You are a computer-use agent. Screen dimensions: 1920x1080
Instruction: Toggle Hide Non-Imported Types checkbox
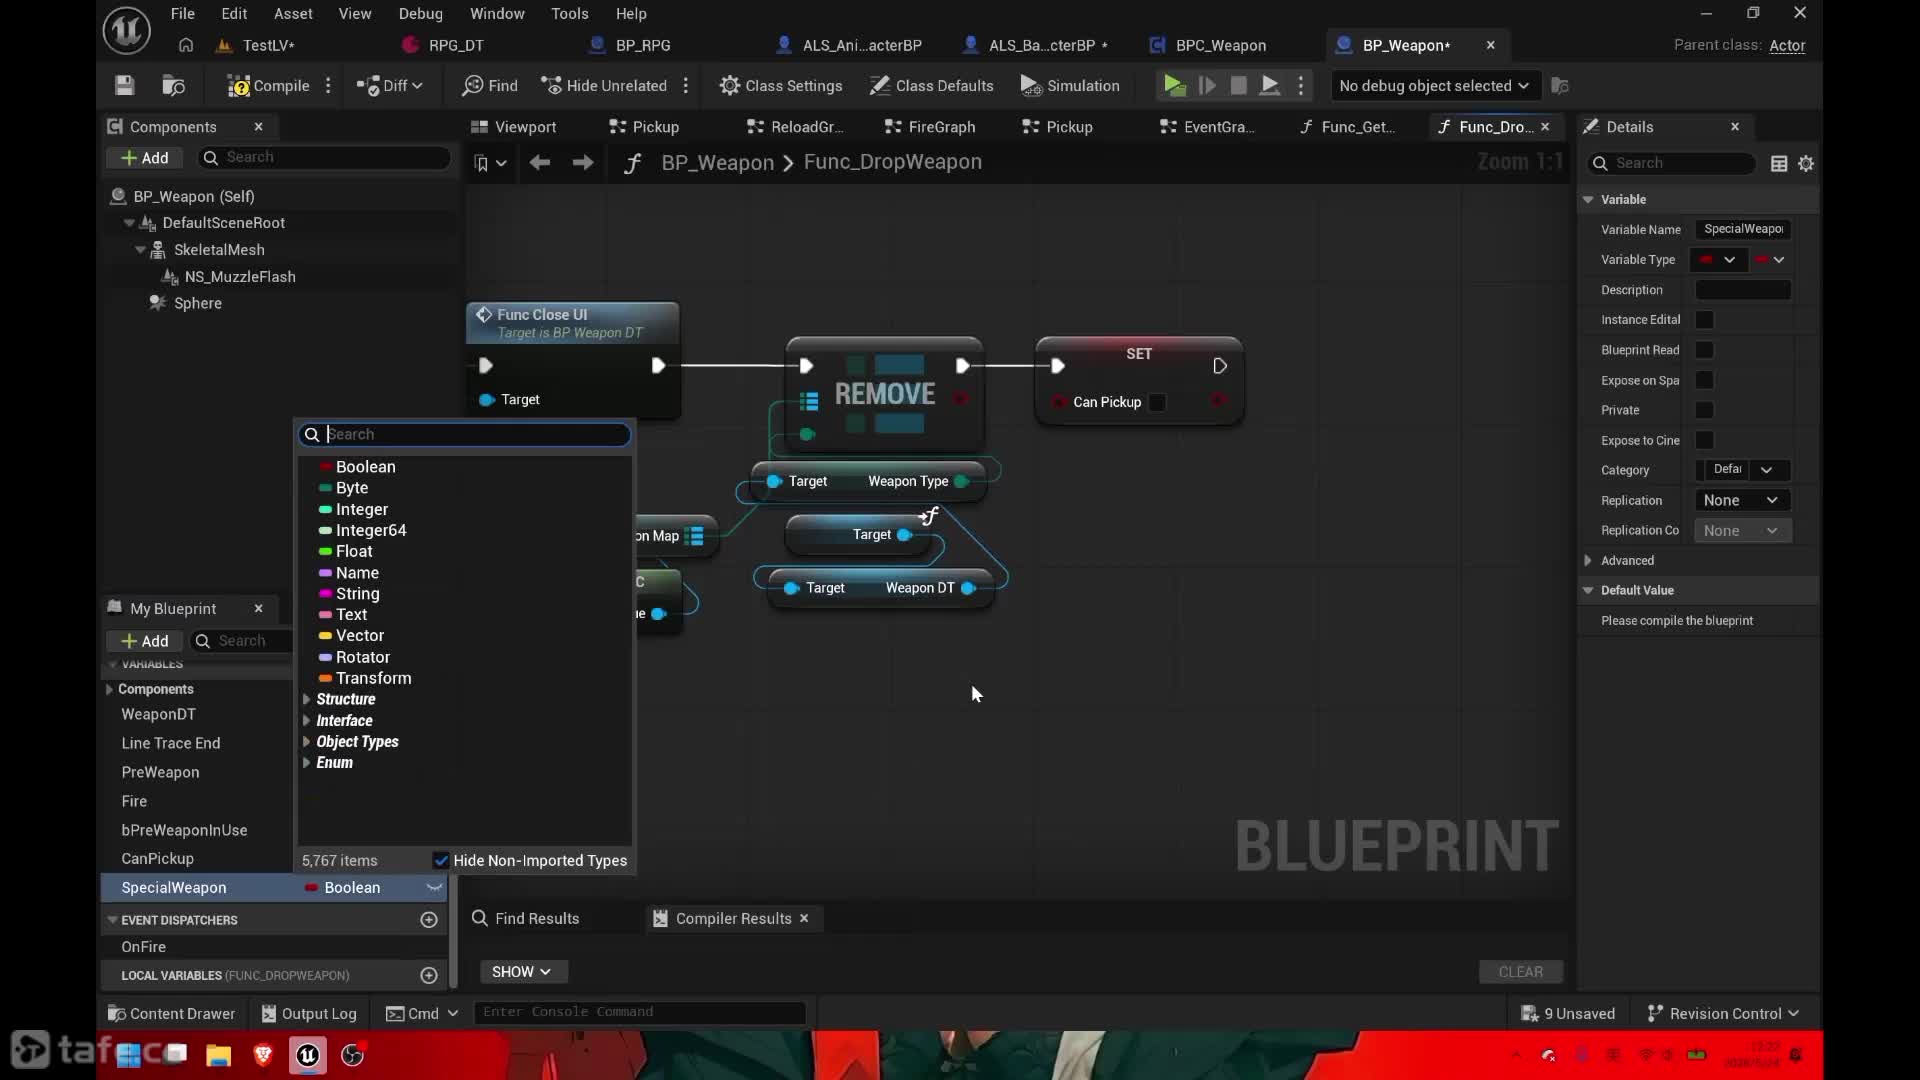coord(441,860)
